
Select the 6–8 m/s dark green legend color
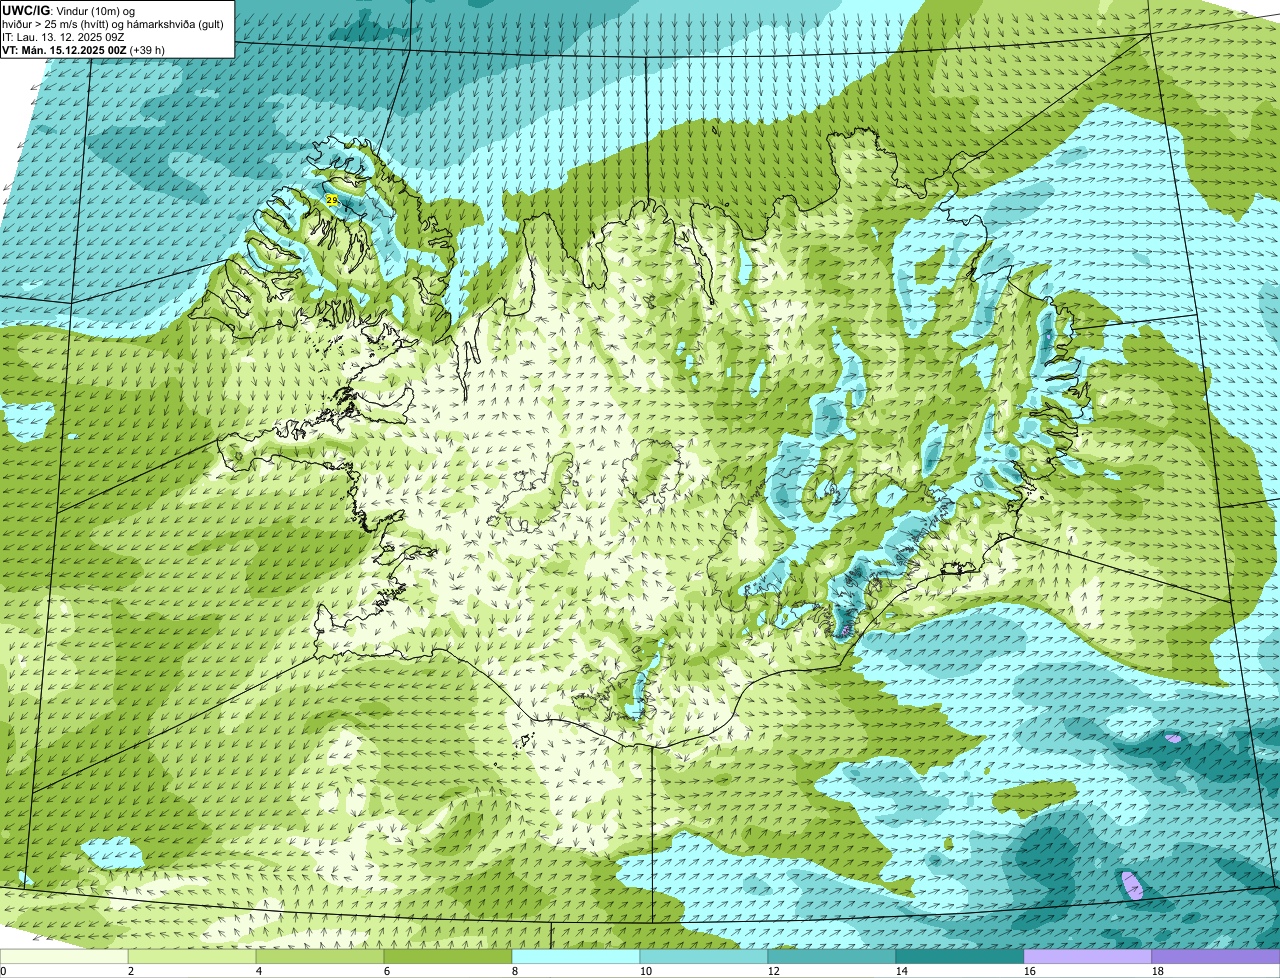tap(448, 957)
